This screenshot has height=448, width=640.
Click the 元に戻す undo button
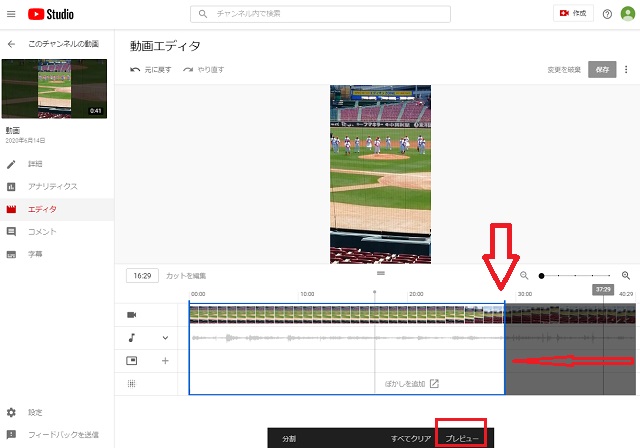pyautogui.click(x=151, y=70)
